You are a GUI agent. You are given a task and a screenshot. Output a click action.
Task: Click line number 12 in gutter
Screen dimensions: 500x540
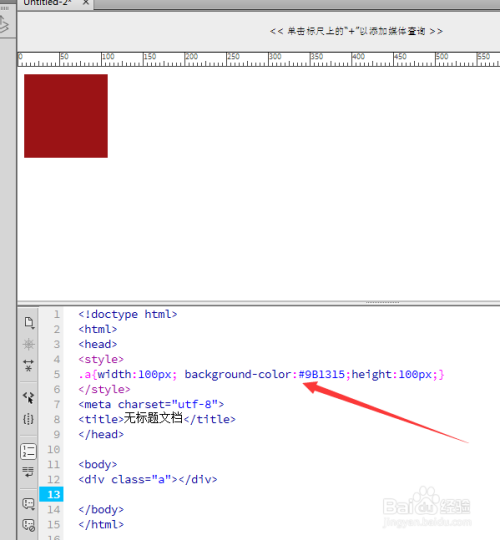[53, 480]
